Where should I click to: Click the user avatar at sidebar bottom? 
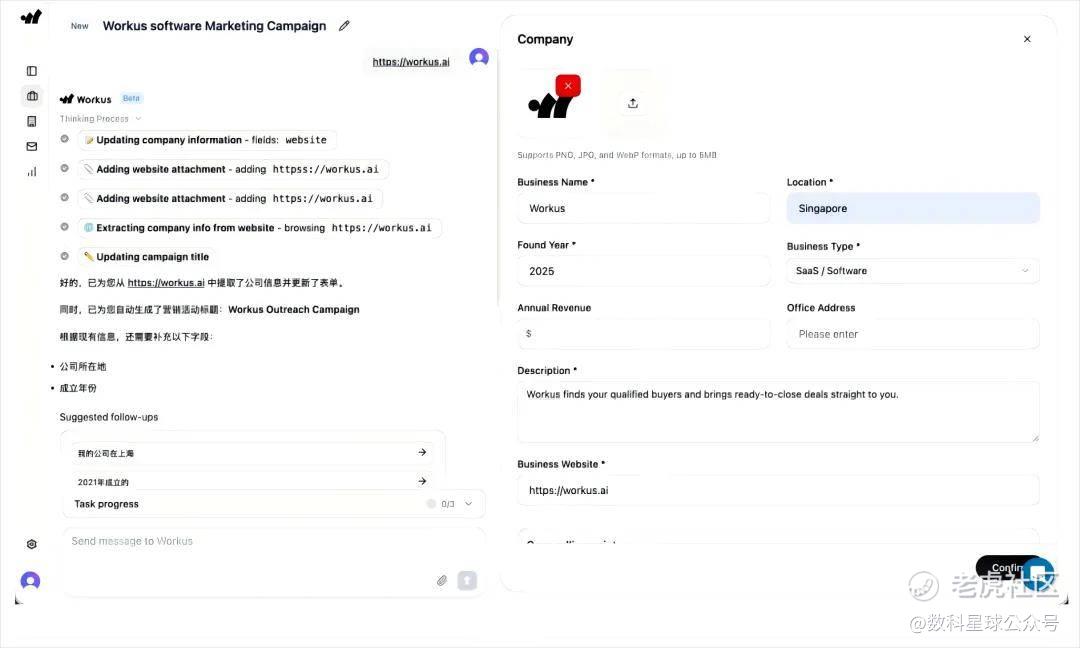[x=30, y=581]
